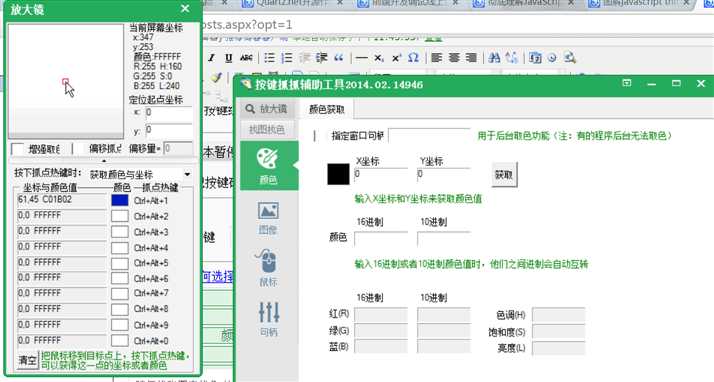Open the 鼠标 mouse section icon
This screenshot has width=714, height=382.
(268, 268)
